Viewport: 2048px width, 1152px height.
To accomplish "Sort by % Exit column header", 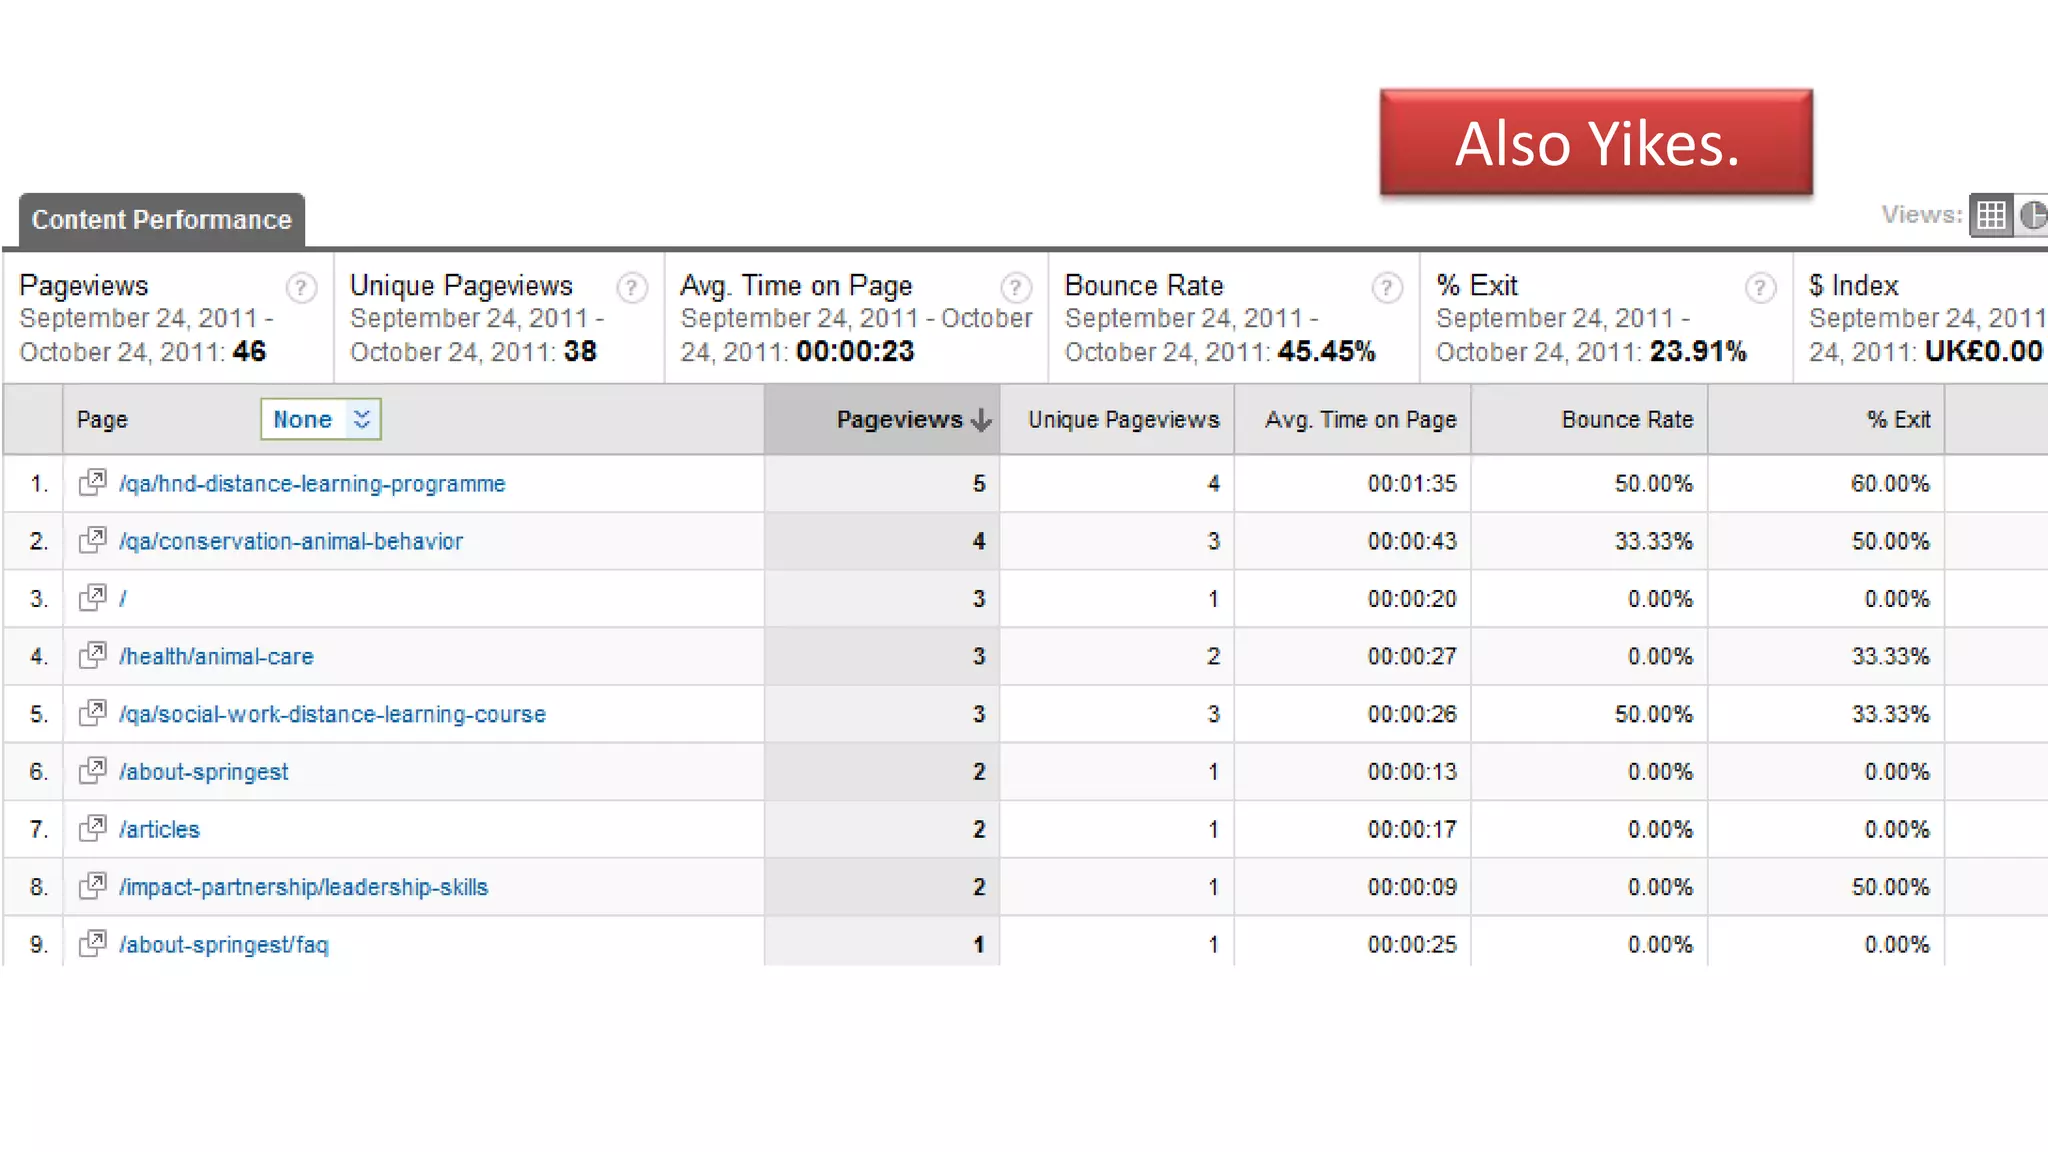I will [1897, 420].
